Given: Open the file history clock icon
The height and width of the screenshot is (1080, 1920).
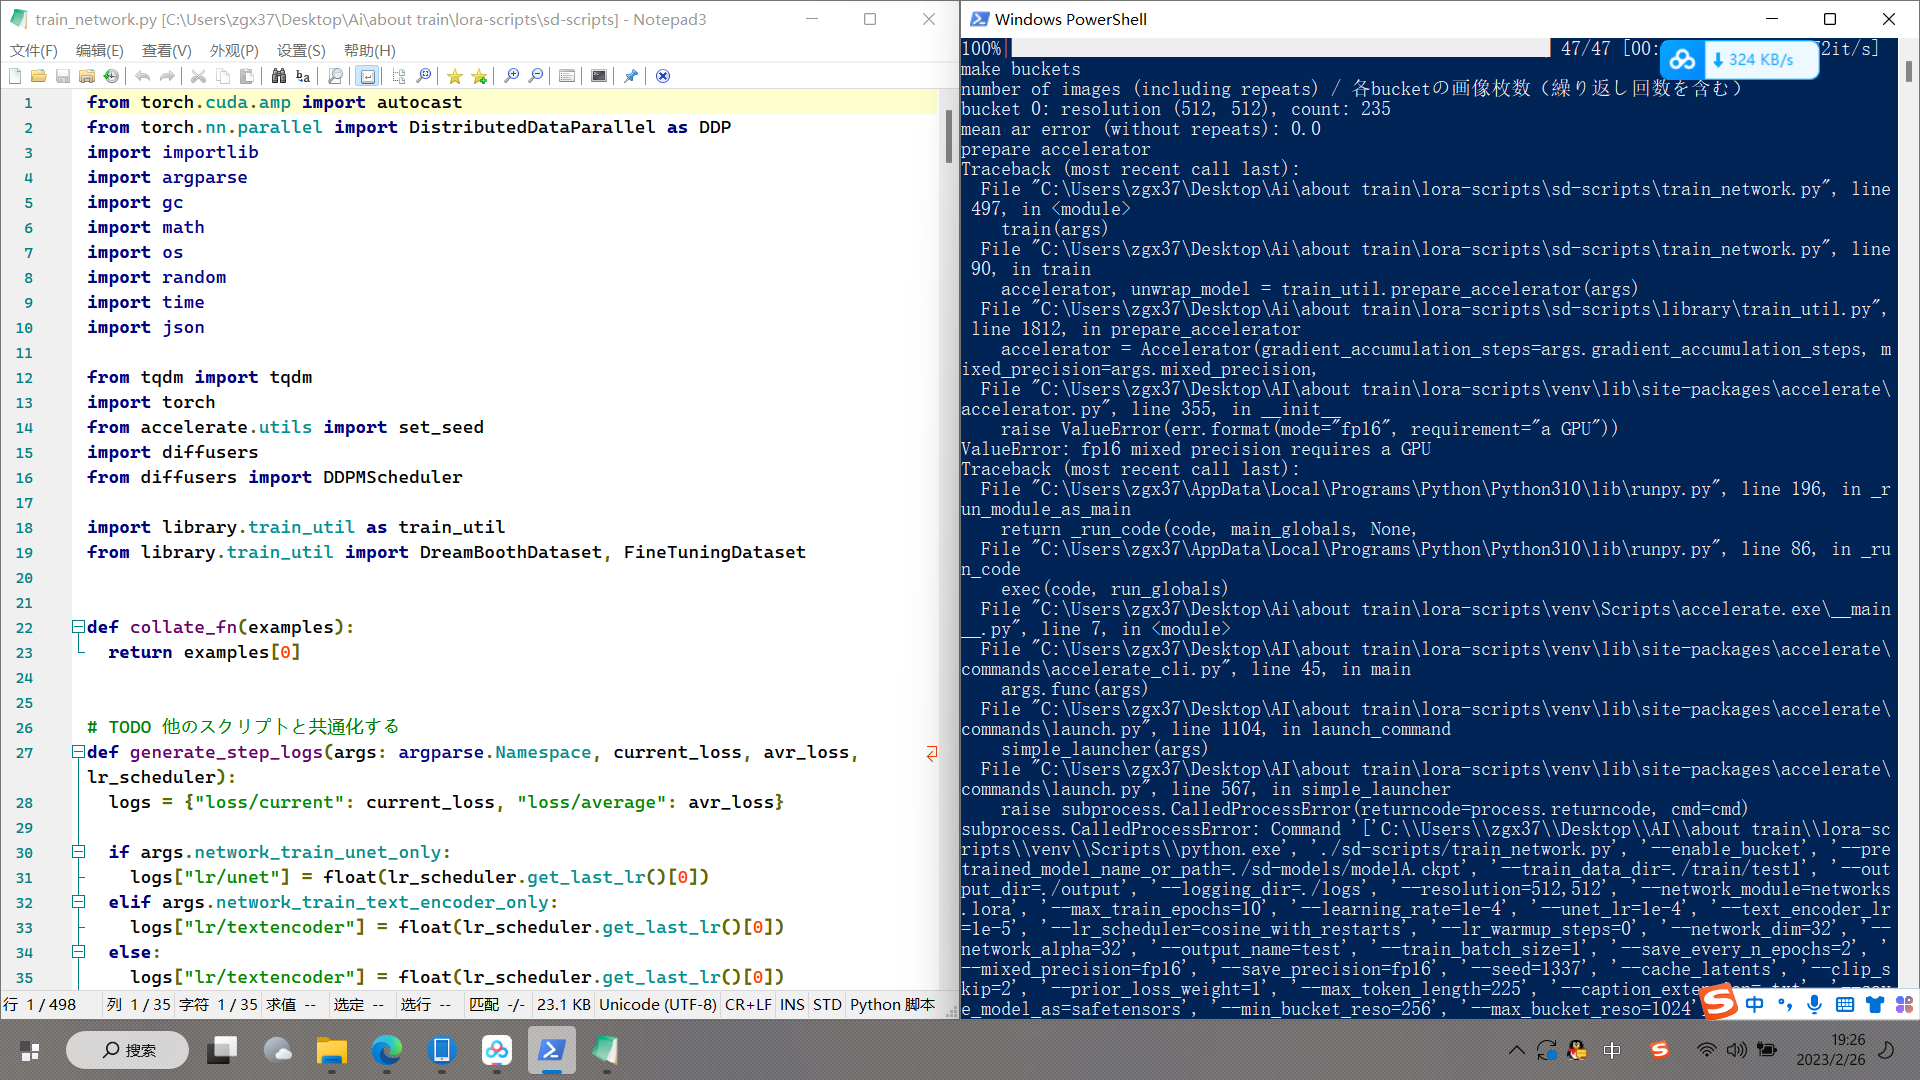Looking at the screenshot, I should 111,76.
